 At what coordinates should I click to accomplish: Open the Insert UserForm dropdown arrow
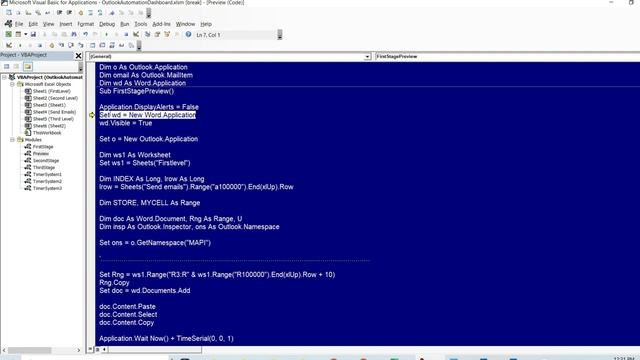25,35
